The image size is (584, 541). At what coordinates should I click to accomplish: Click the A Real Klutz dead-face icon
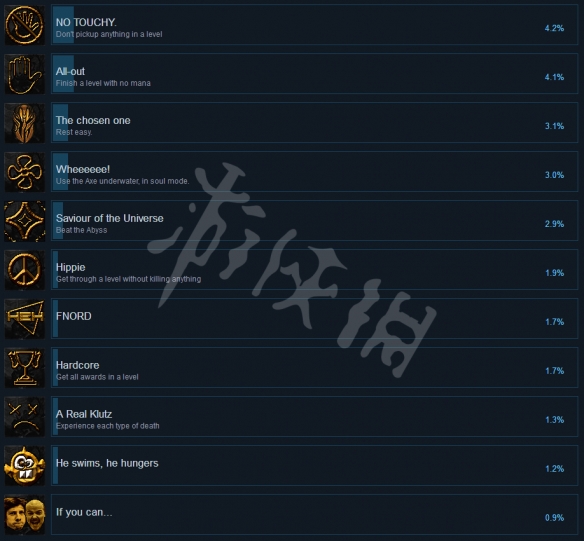pos(25,417)
